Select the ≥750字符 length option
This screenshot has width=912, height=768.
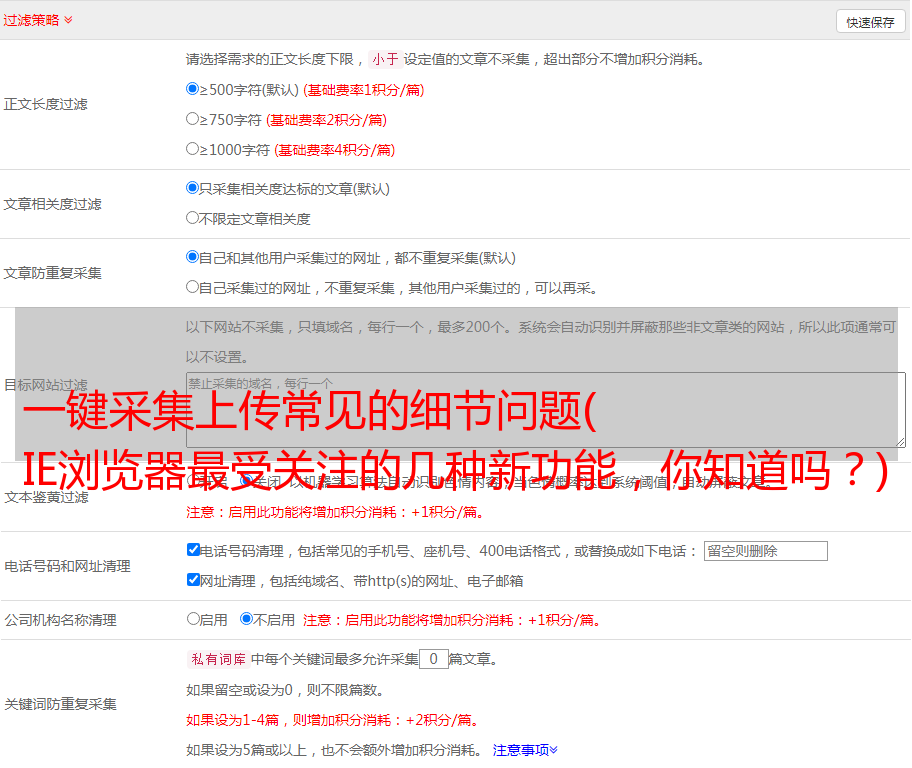click(x=192, y=119)
